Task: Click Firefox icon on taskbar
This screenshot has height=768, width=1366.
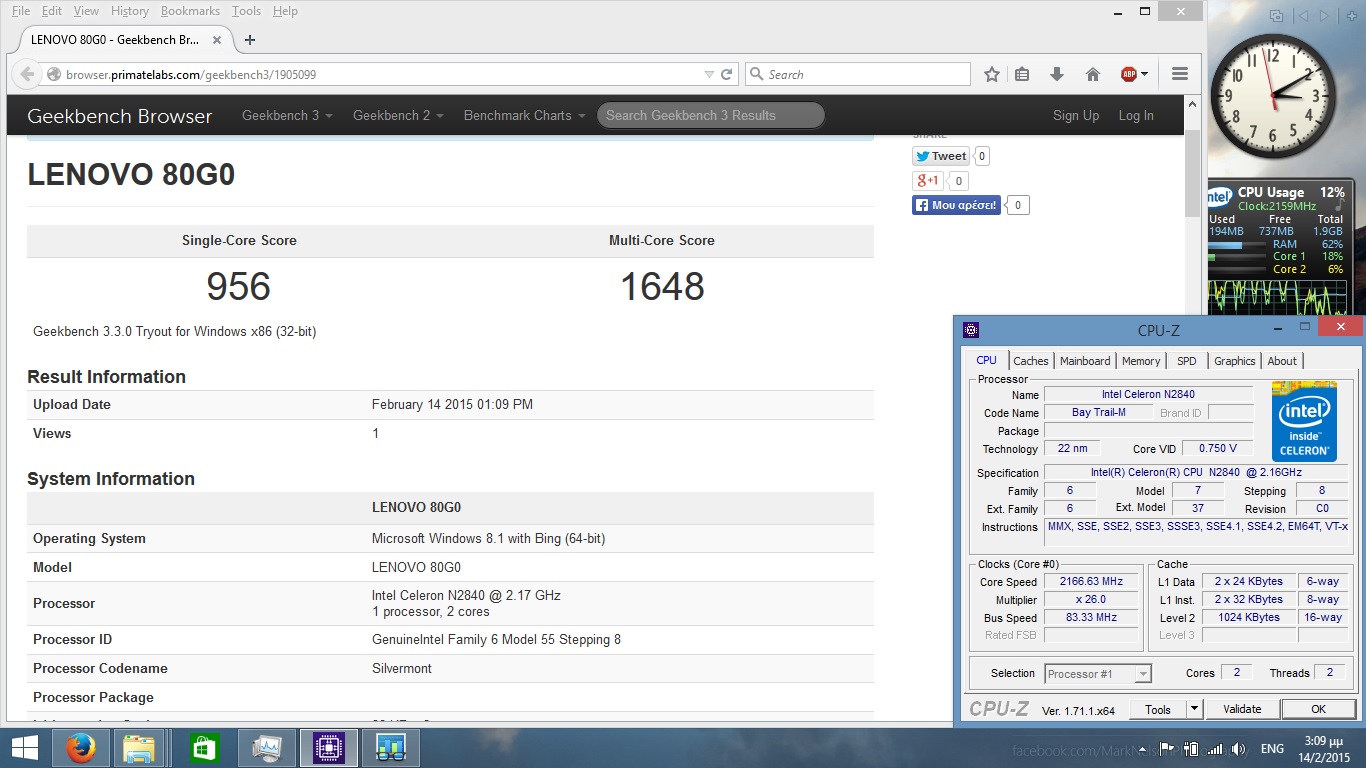Action: (x=81, y=748)
